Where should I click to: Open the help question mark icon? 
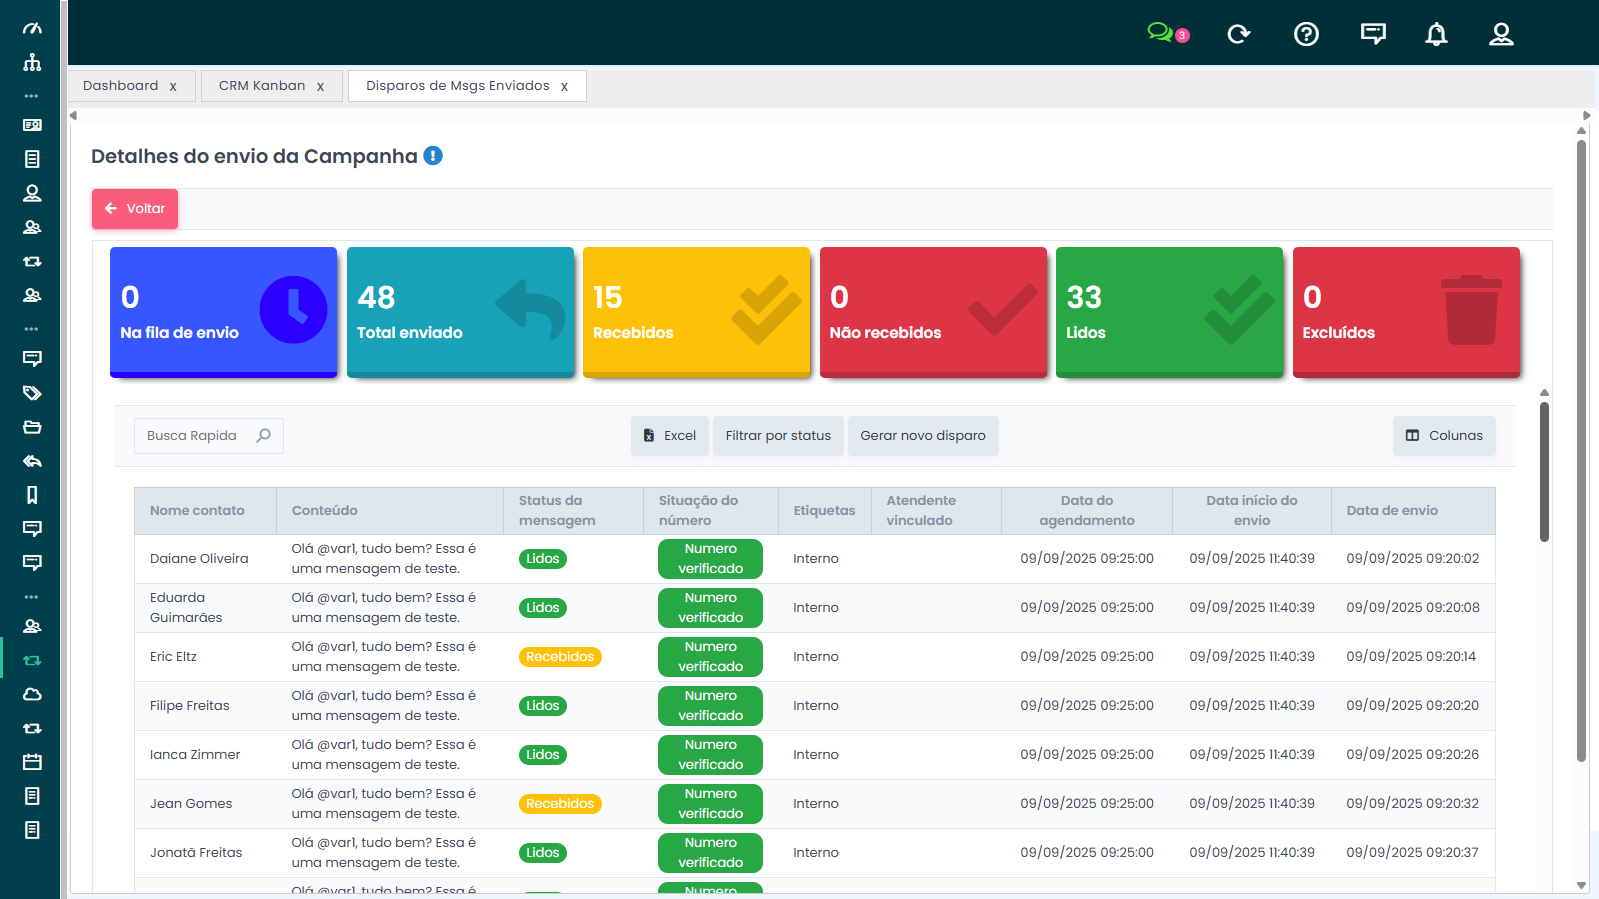(1306, 34)
